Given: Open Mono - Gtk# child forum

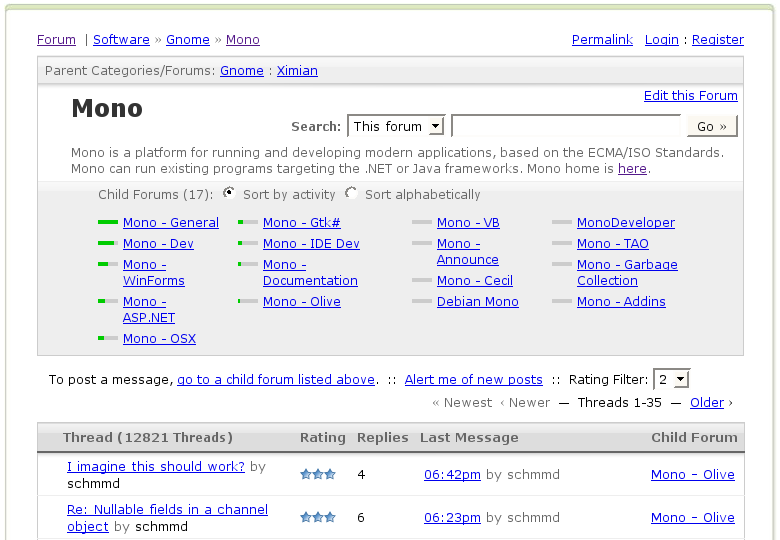Looking at the screenshot, I should click(x=301, y=222).
